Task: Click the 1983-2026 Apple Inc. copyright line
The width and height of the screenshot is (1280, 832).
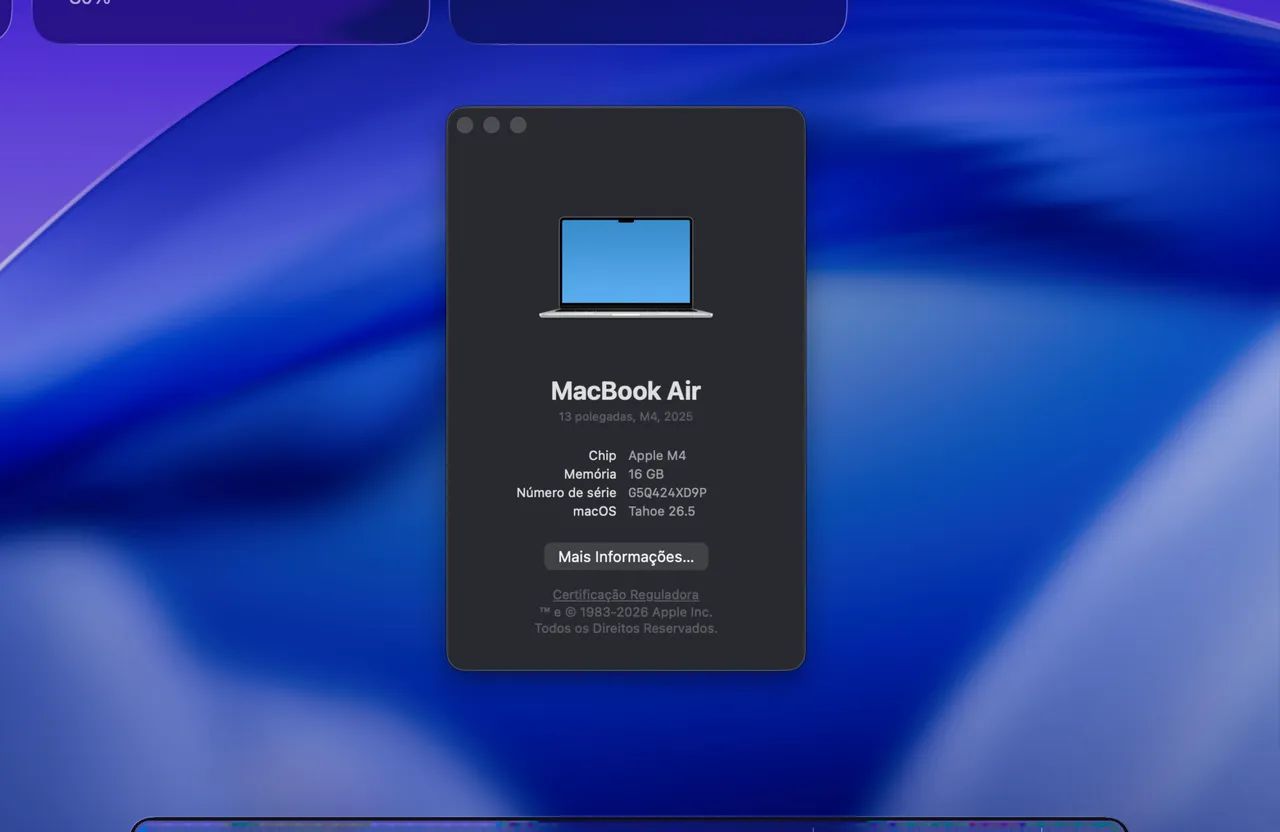Action: click(626, 612)
